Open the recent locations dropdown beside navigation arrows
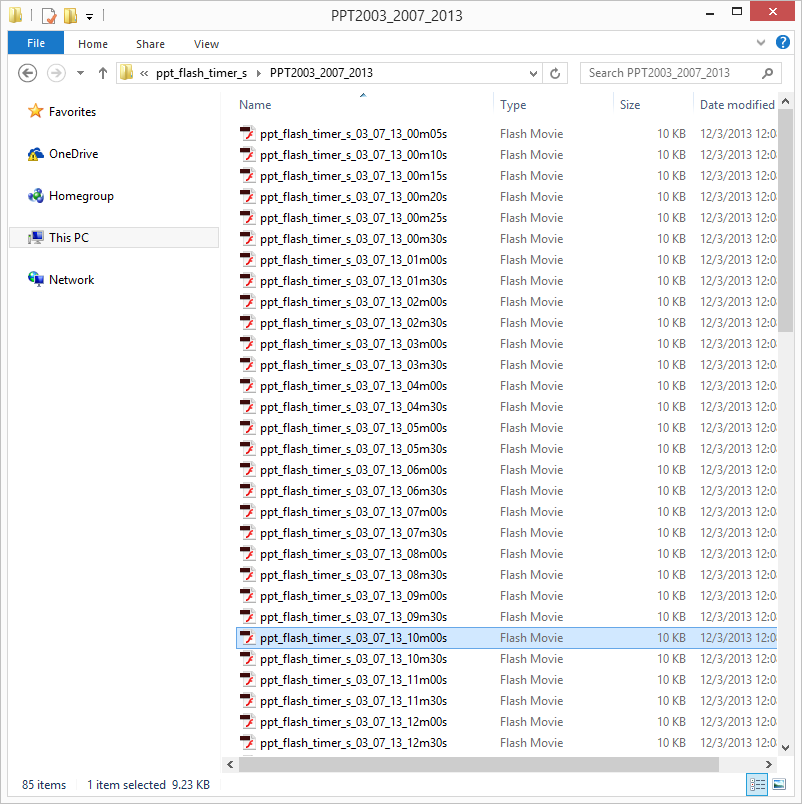Viewport: 802px width, 804px height. (79, 72)
